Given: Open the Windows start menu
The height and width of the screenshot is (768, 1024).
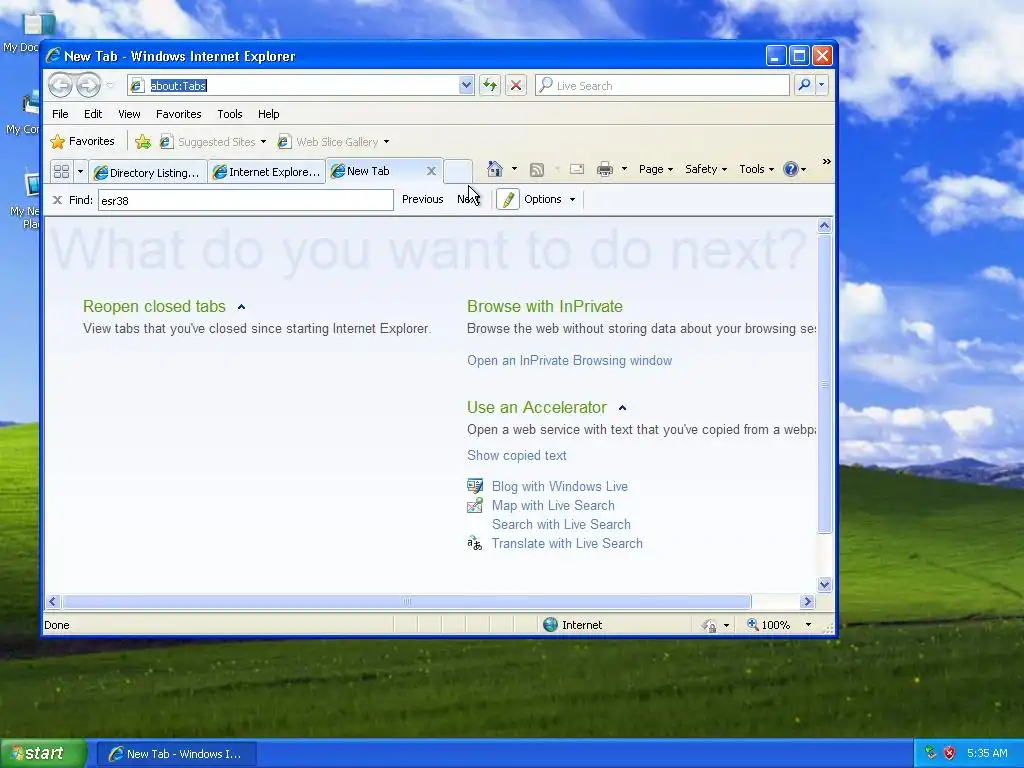Looking at the screenshot, I should (43, 754).
